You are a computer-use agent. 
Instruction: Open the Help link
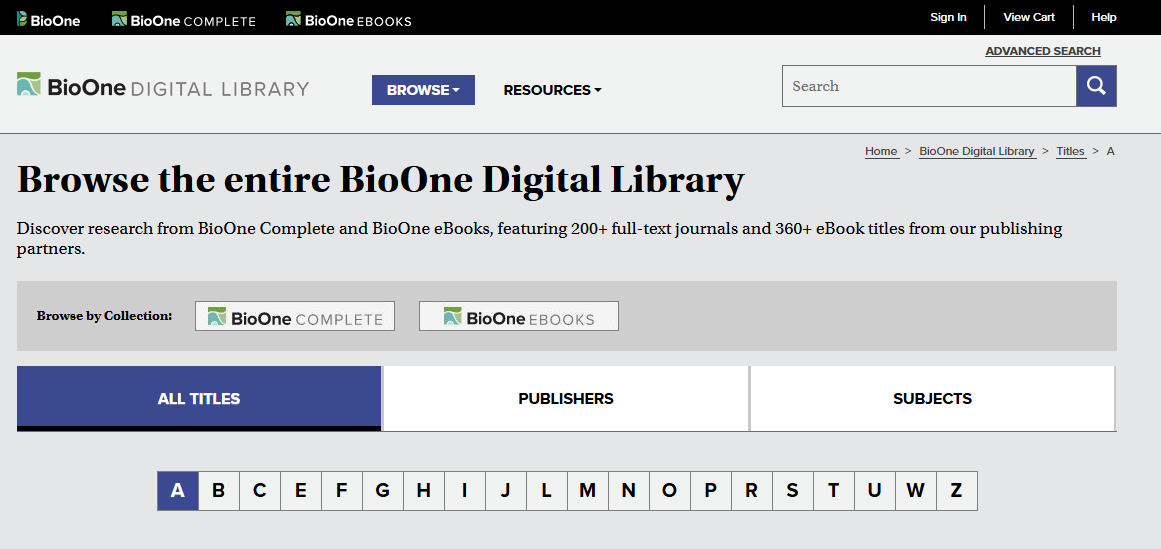(1104, 17)
